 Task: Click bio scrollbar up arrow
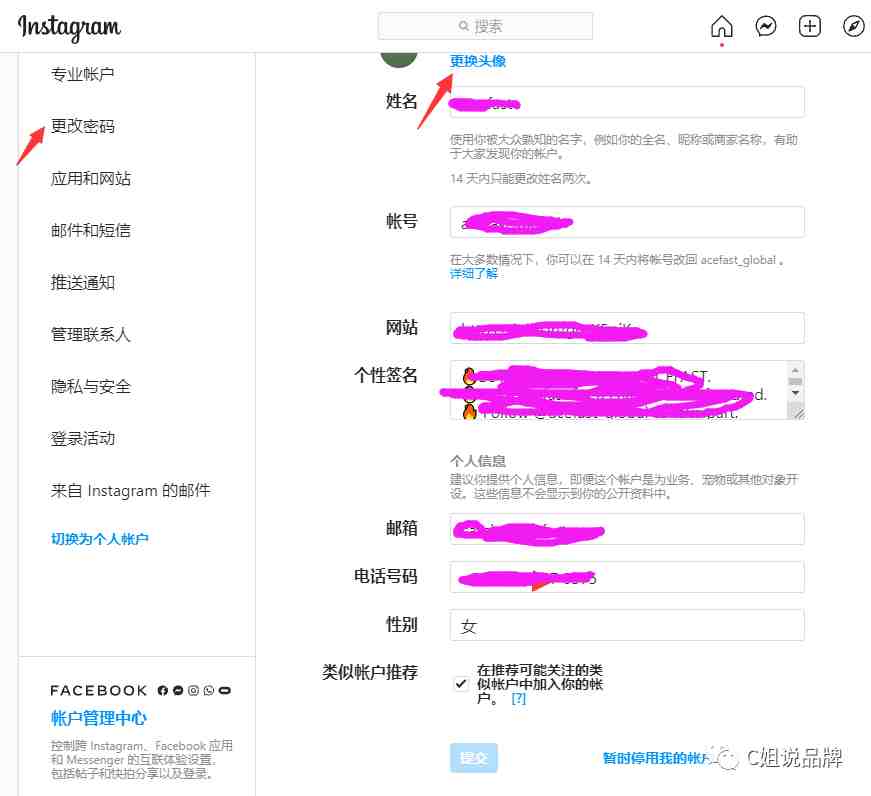tap(795, 369)
